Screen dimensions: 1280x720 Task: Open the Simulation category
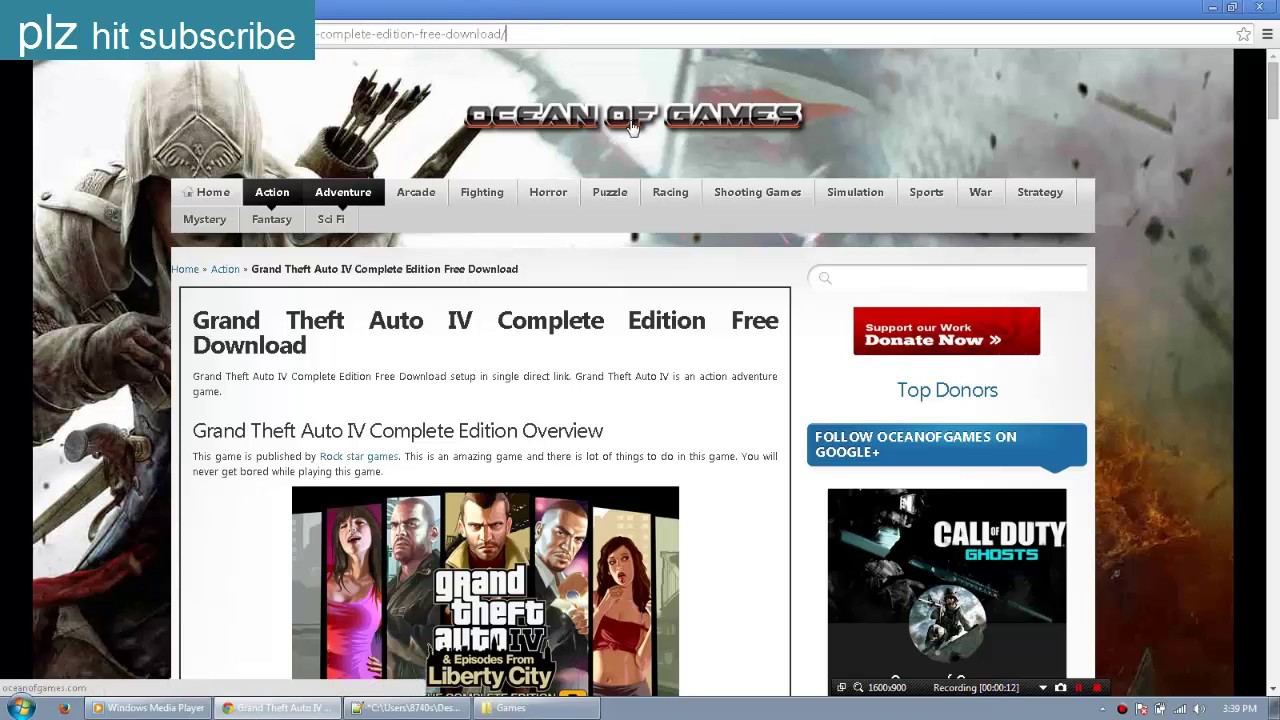point(855,192)
